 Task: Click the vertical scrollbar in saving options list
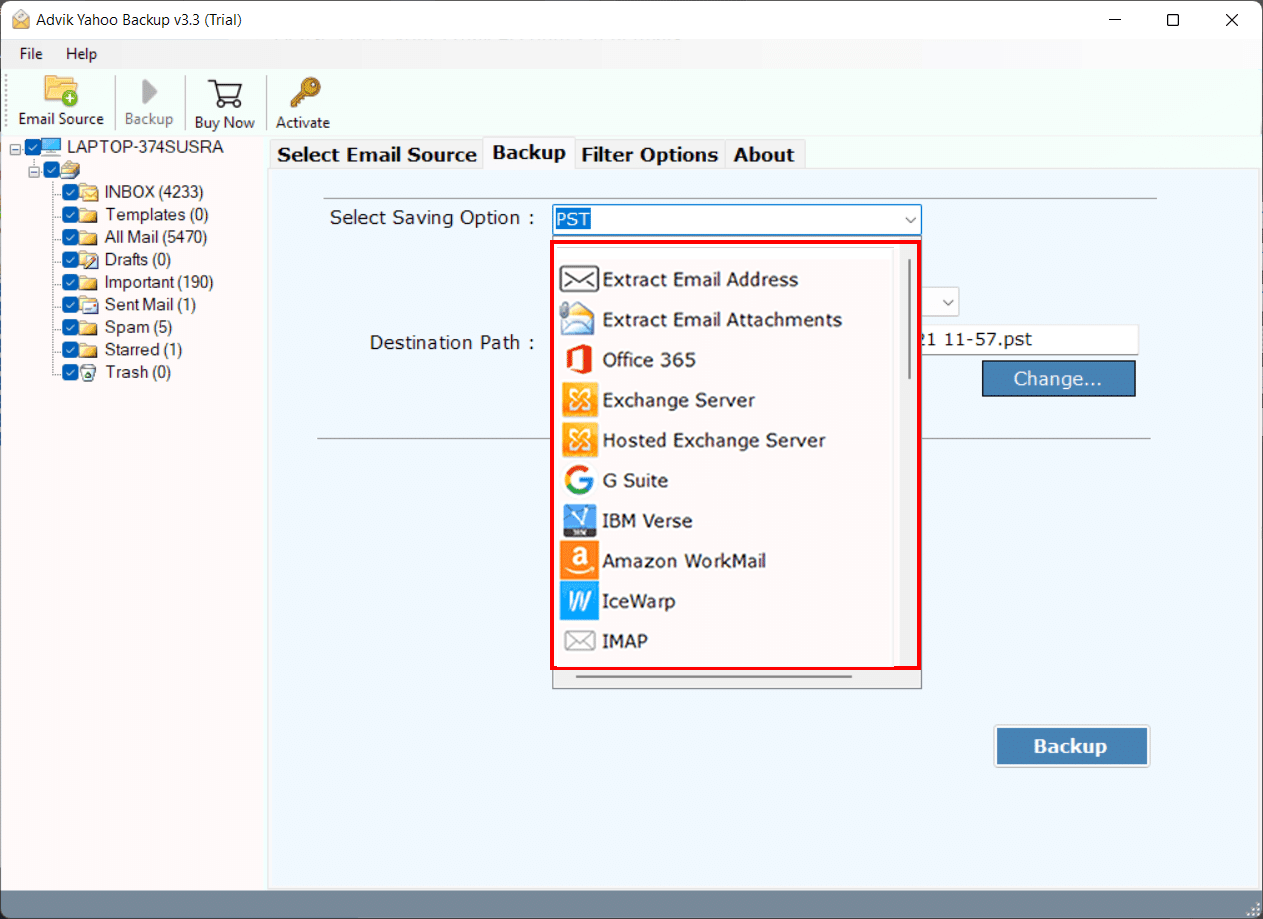tap(909, 320)
